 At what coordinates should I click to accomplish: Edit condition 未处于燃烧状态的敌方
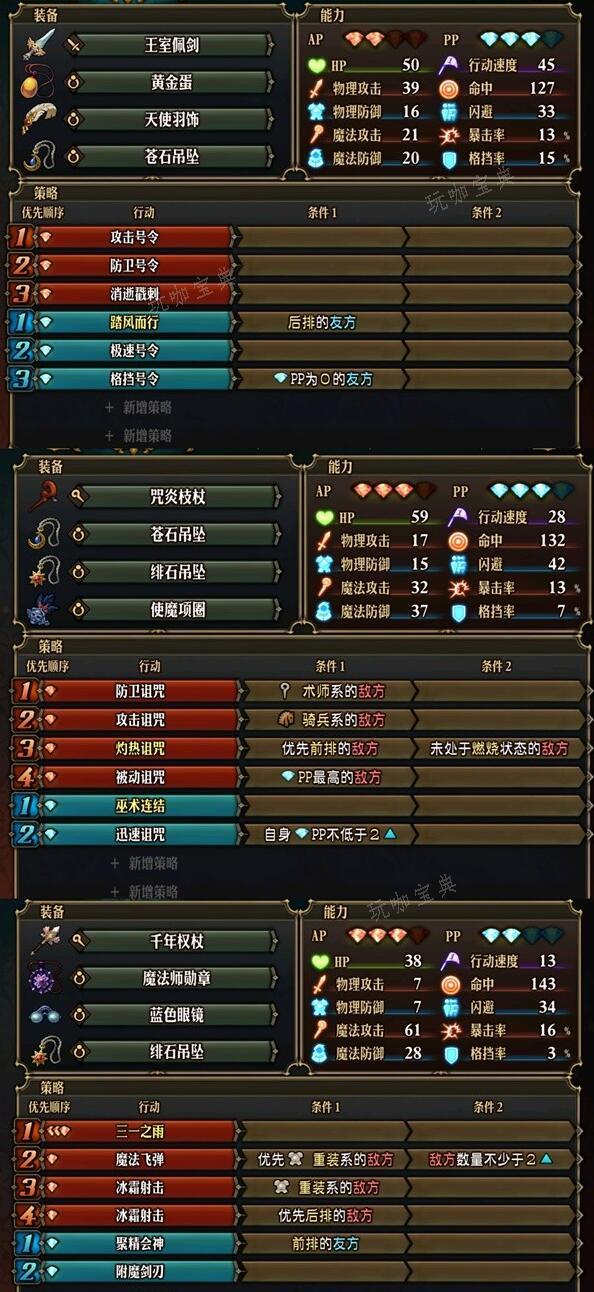(x=498, y=748)
